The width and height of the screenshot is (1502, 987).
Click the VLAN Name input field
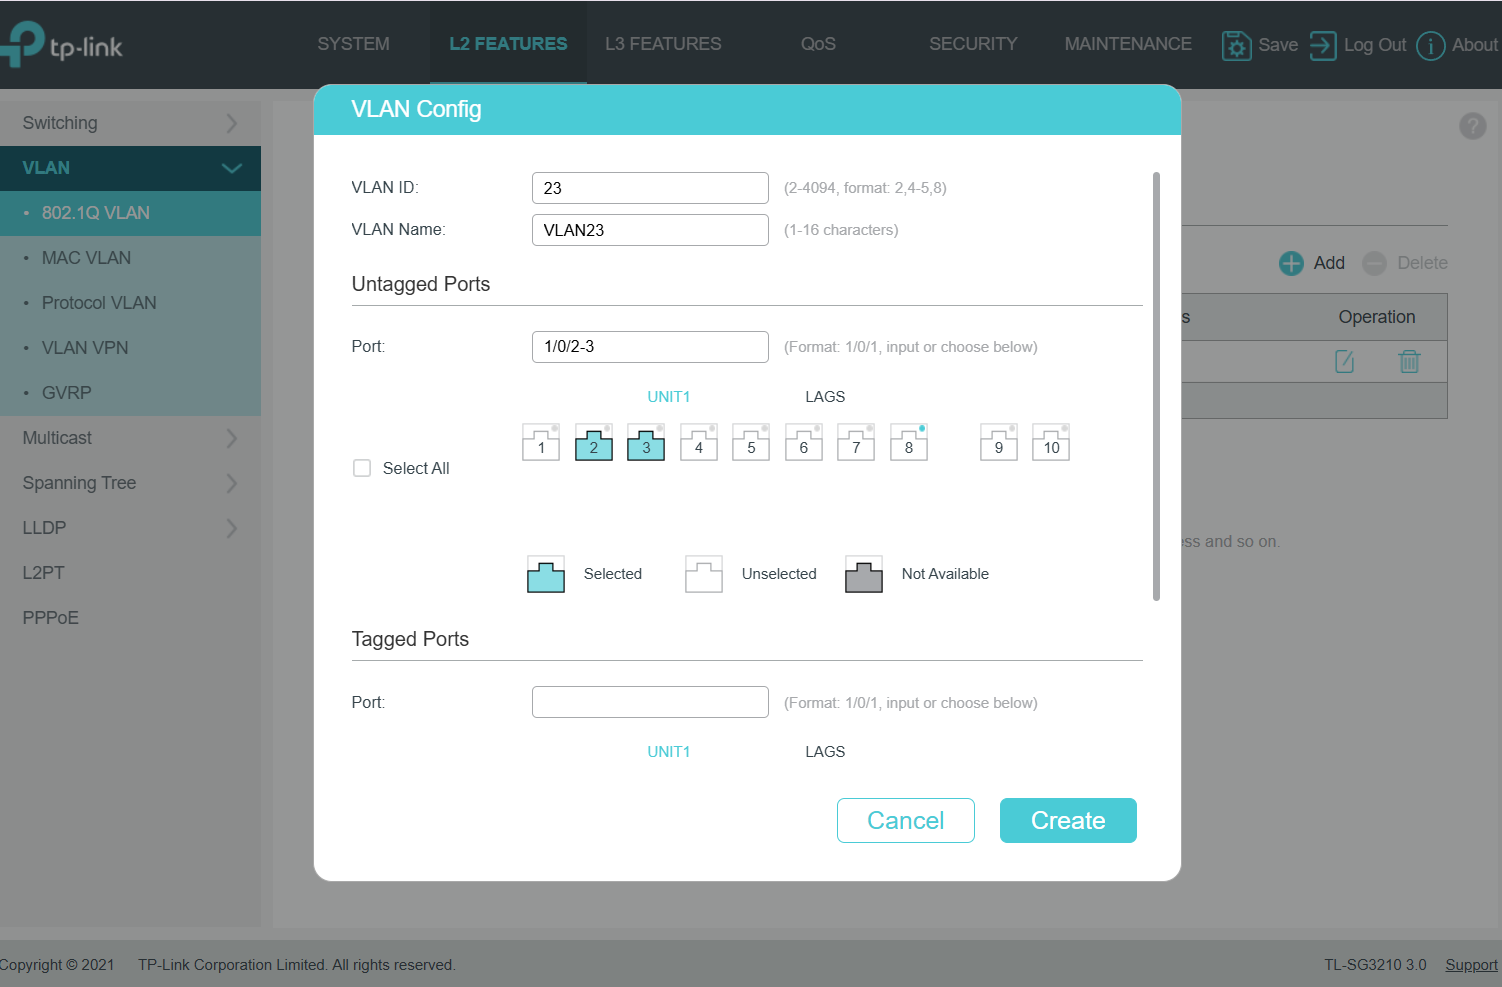(650, 230)
